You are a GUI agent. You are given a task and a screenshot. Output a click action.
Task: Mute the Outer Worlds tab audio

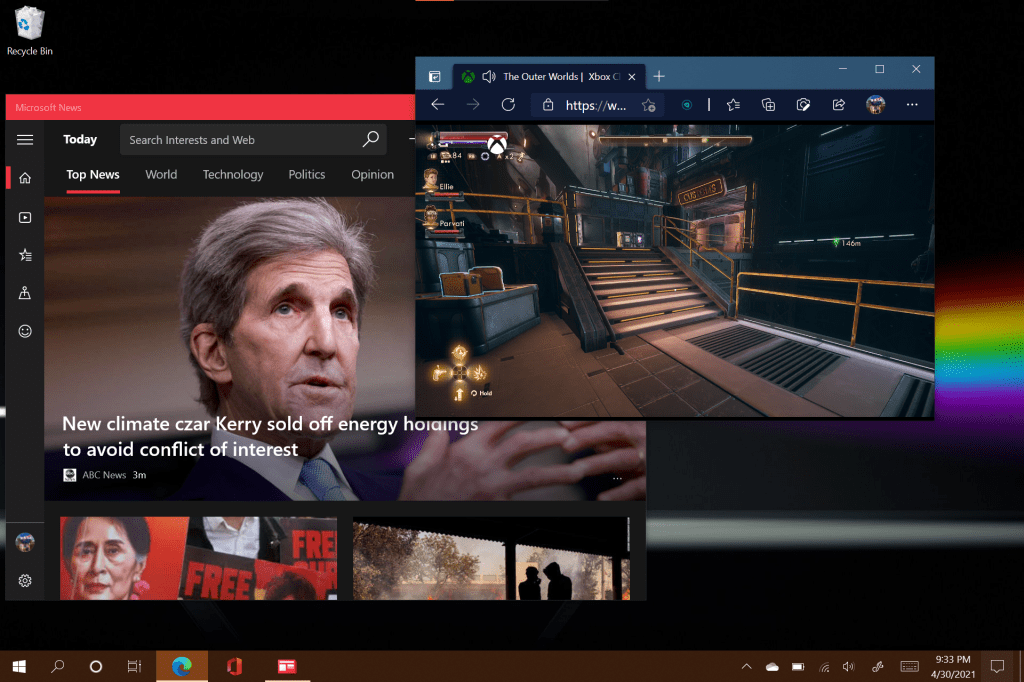pos(489,76)
